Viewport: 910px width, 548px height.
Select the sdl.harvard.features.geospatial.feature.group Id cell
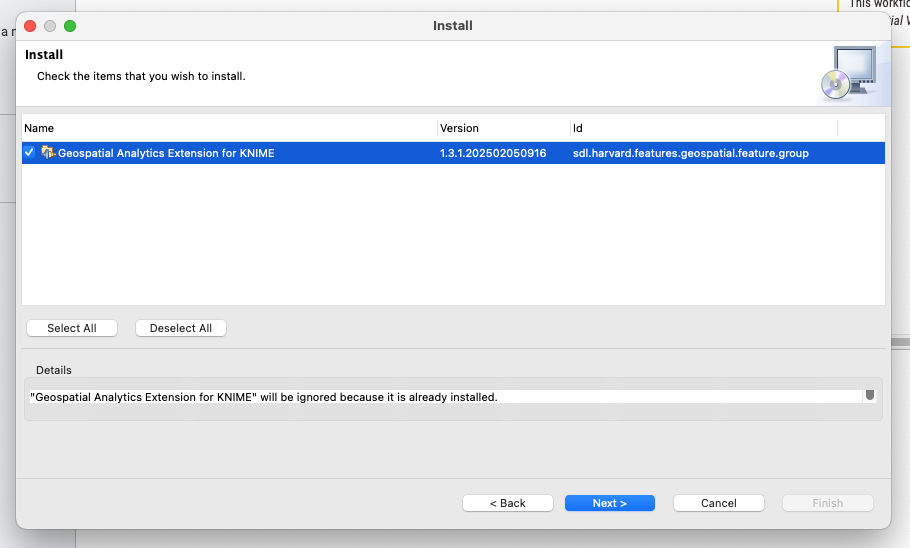coord(690,153)
